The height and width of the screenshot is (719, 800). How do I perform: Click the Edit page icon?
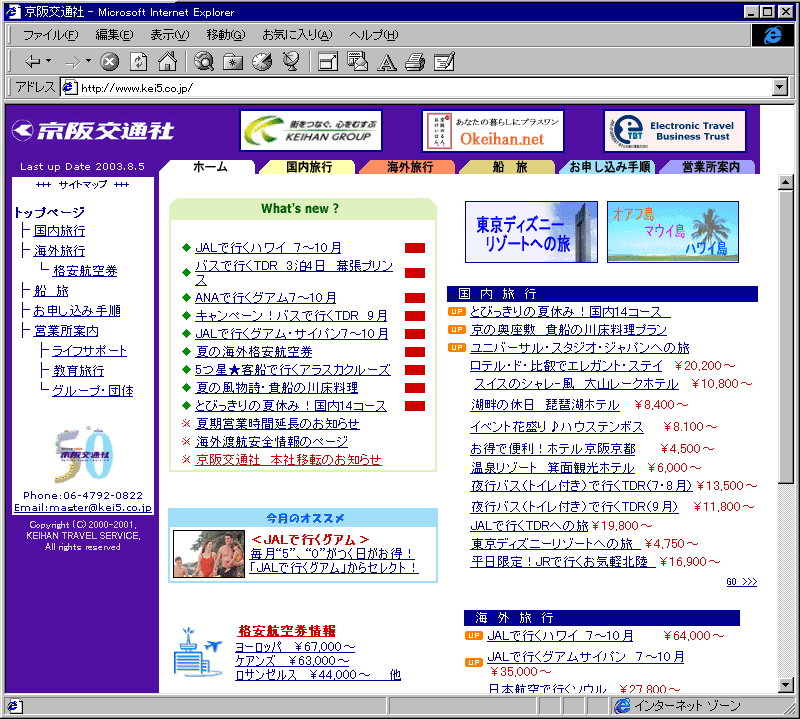pos(444,62)
